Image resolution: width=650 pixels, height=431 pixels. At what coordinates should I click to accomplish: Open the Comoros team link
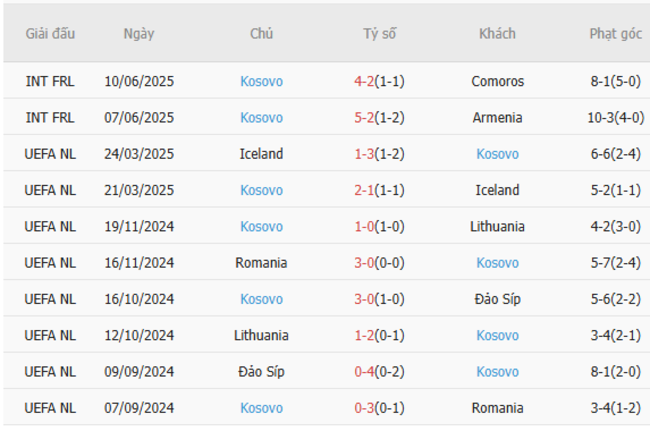click(x=497, y=81)
